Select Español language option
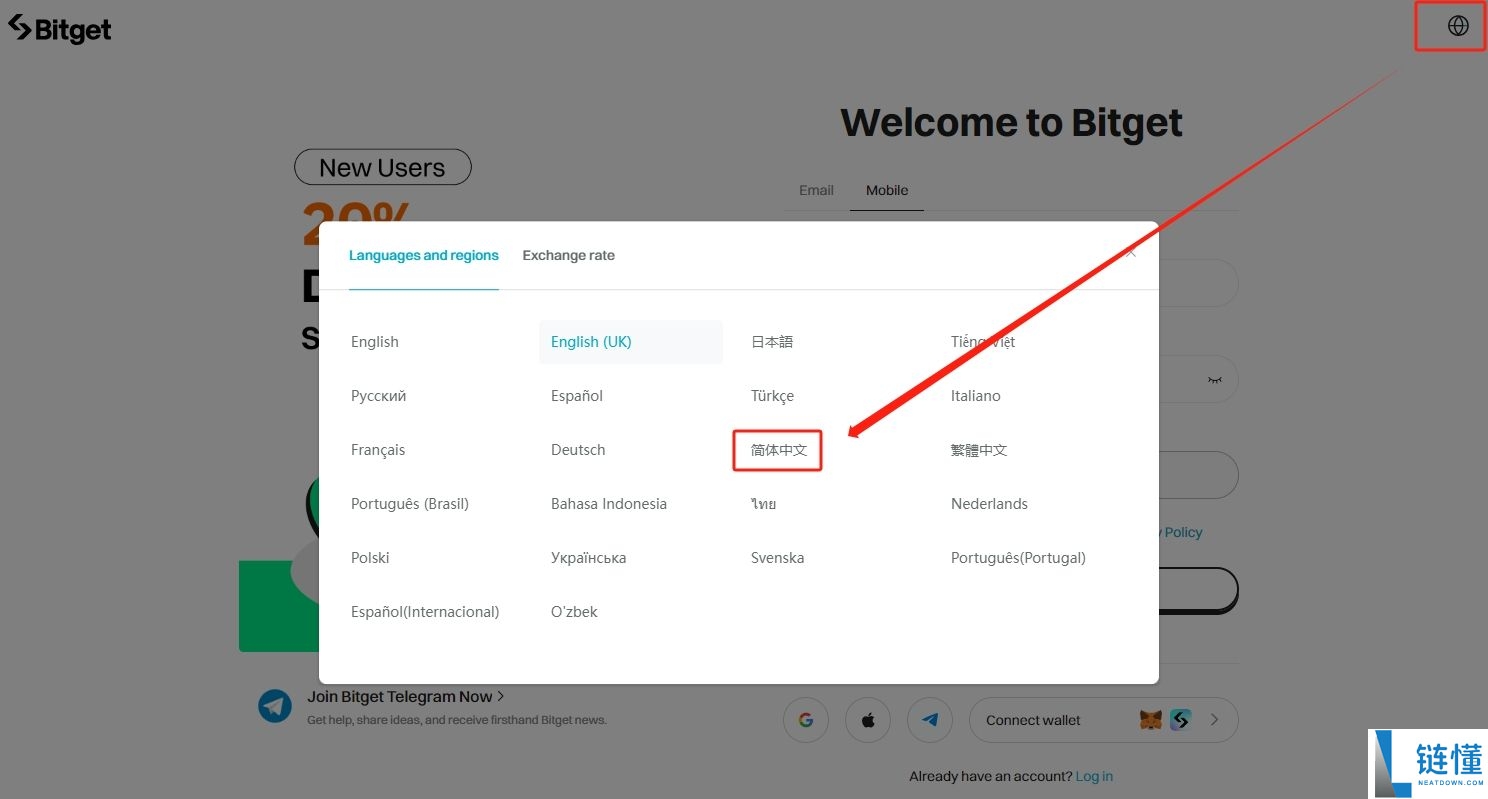 pyautogui.click(x=577, y=396)
